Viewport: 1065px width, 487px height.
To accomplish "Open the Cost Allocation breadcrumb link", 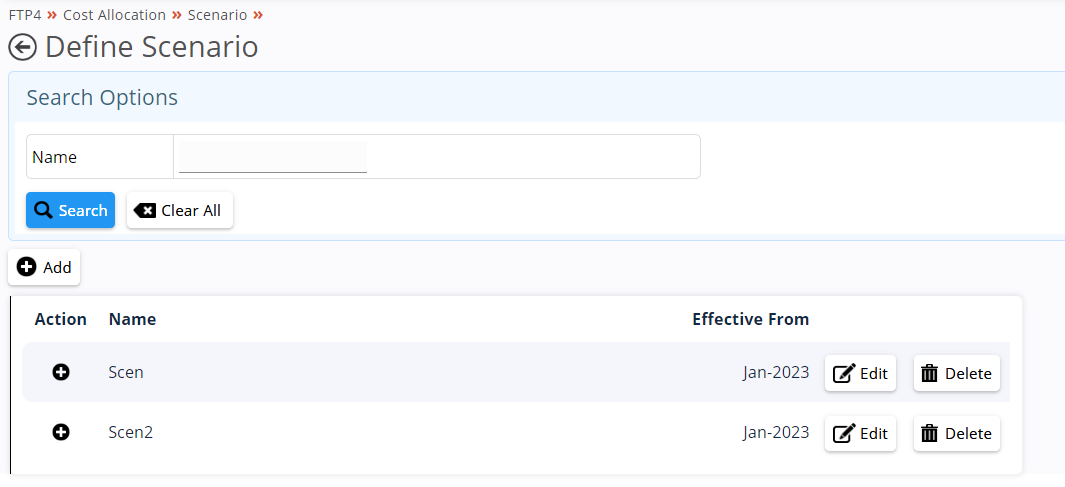I will click(x=114, y=15).
